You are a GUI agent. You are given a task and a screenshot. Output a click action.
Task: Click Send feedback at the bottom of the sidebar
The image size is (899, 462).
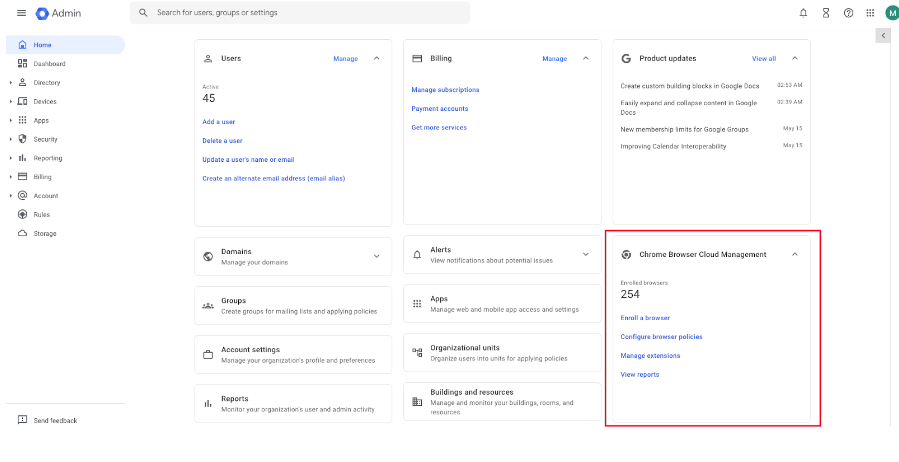pyautogui.click(x=55, y=421)
